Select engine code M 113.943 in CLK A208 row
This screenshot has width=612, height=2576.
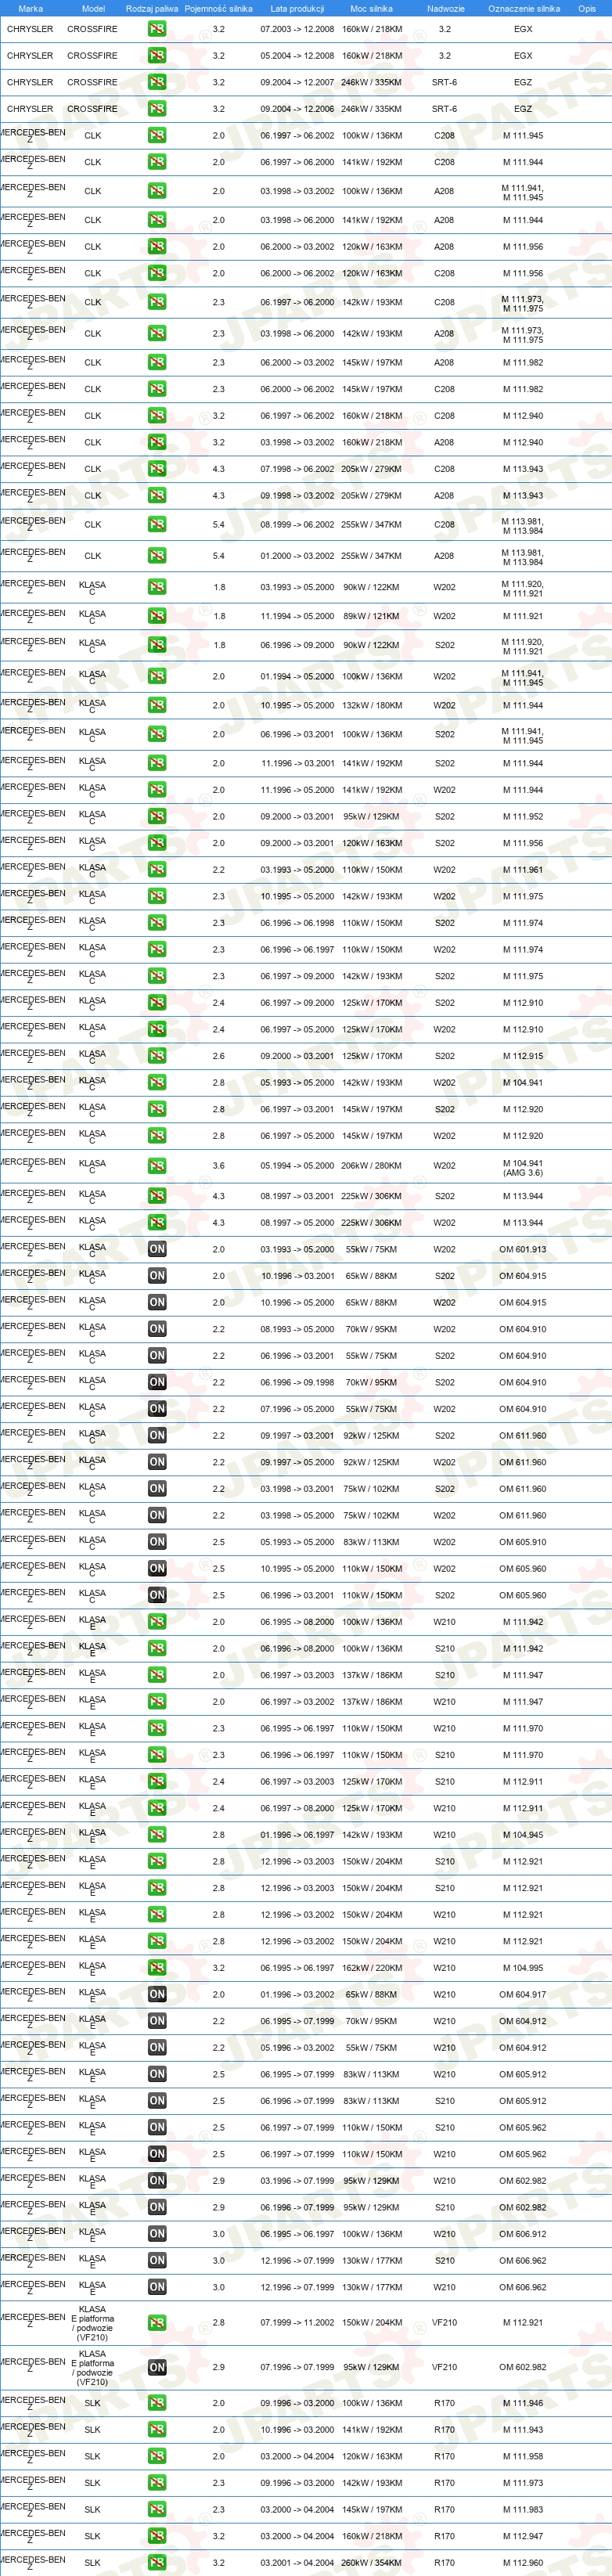point(523,496)
